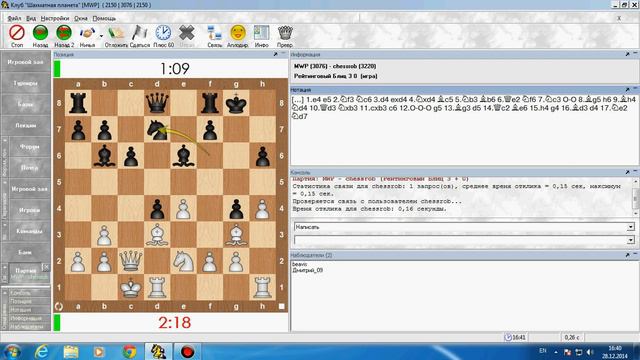Image resolution: width=640 pixels, height=360 pixels.
Task: Open the Турниры sidebar button
Action: tap(25, 83)
